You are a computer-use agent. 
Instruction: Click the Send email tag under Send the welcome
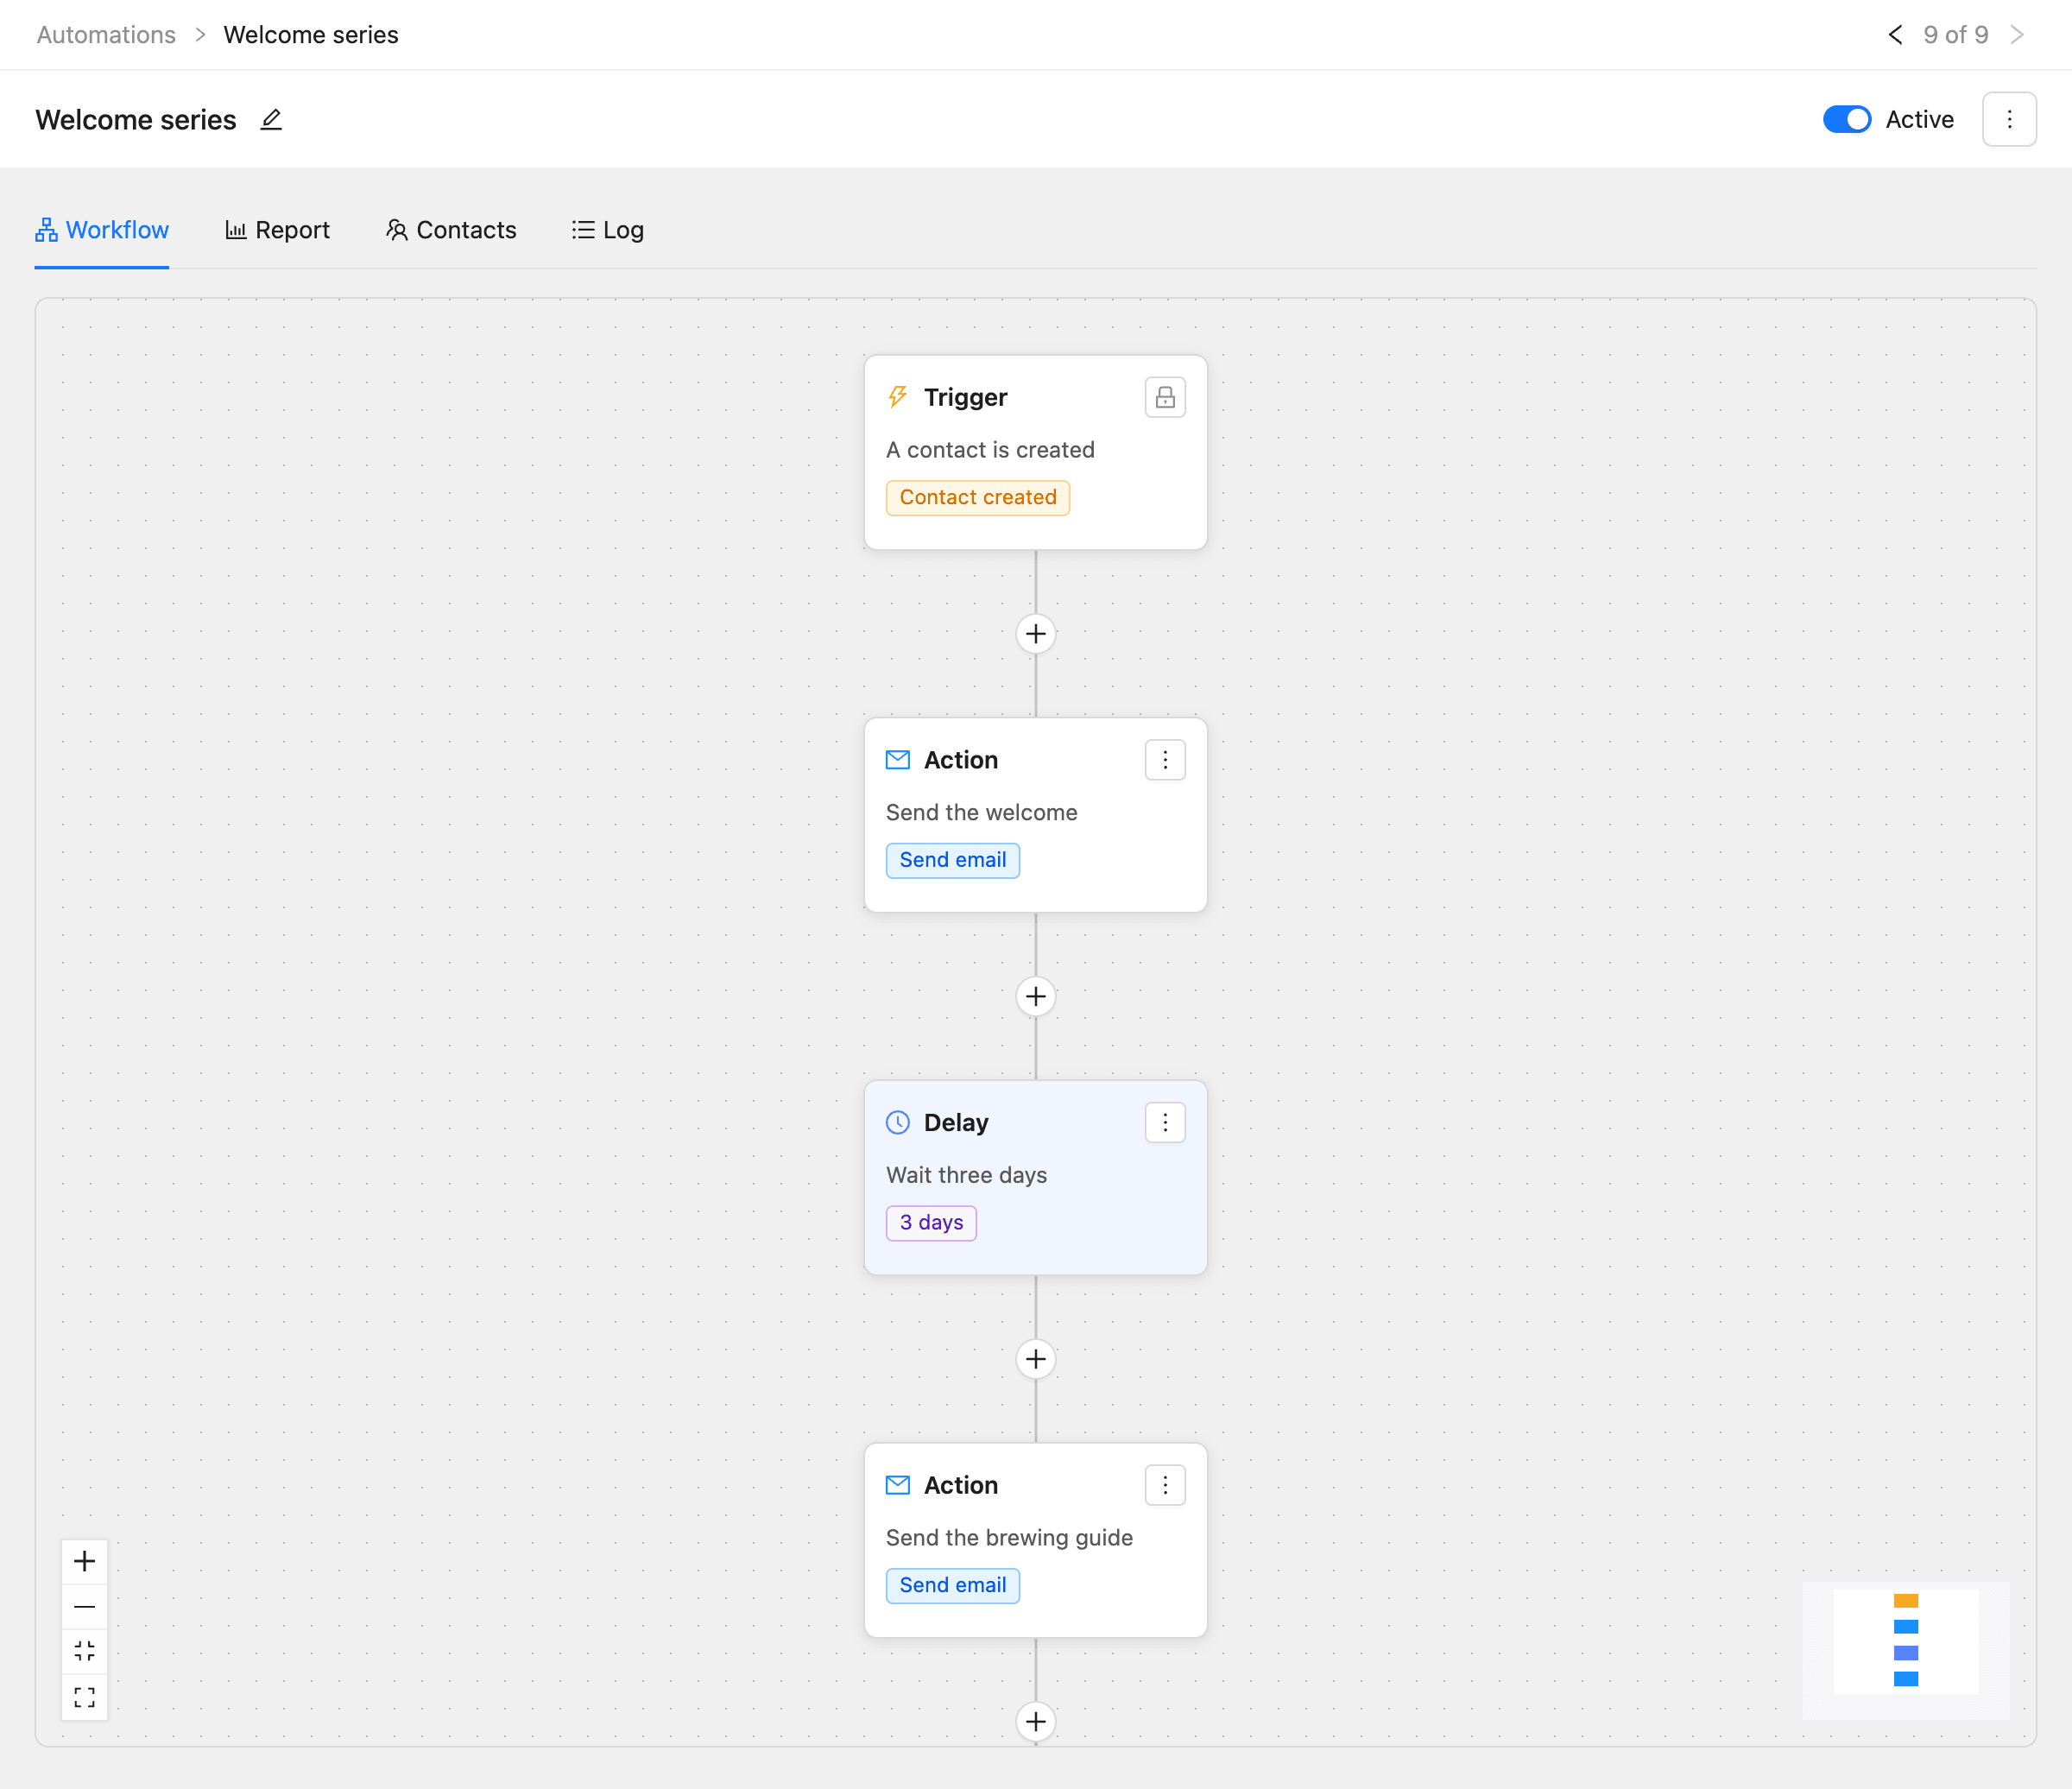952,860
